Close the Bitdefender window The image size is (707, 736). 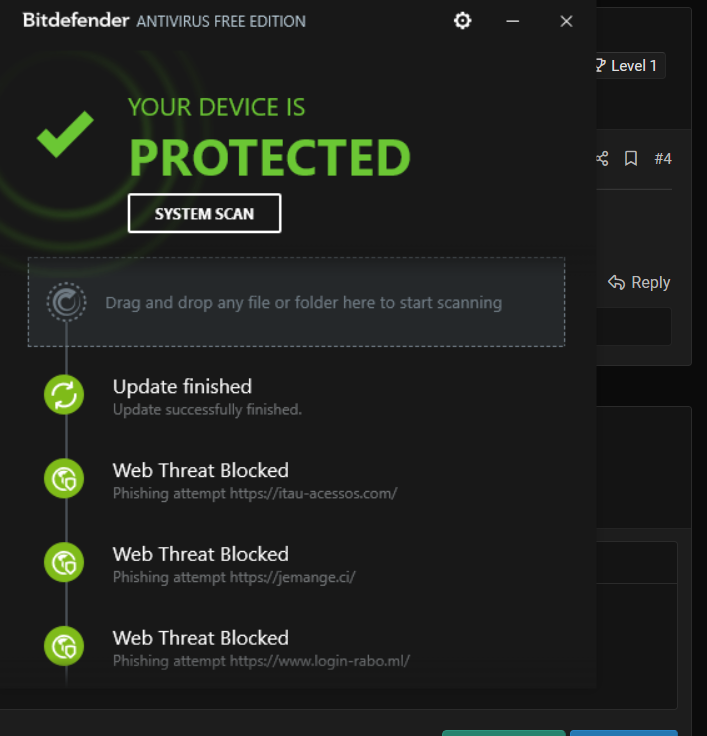tap(566, 21)
